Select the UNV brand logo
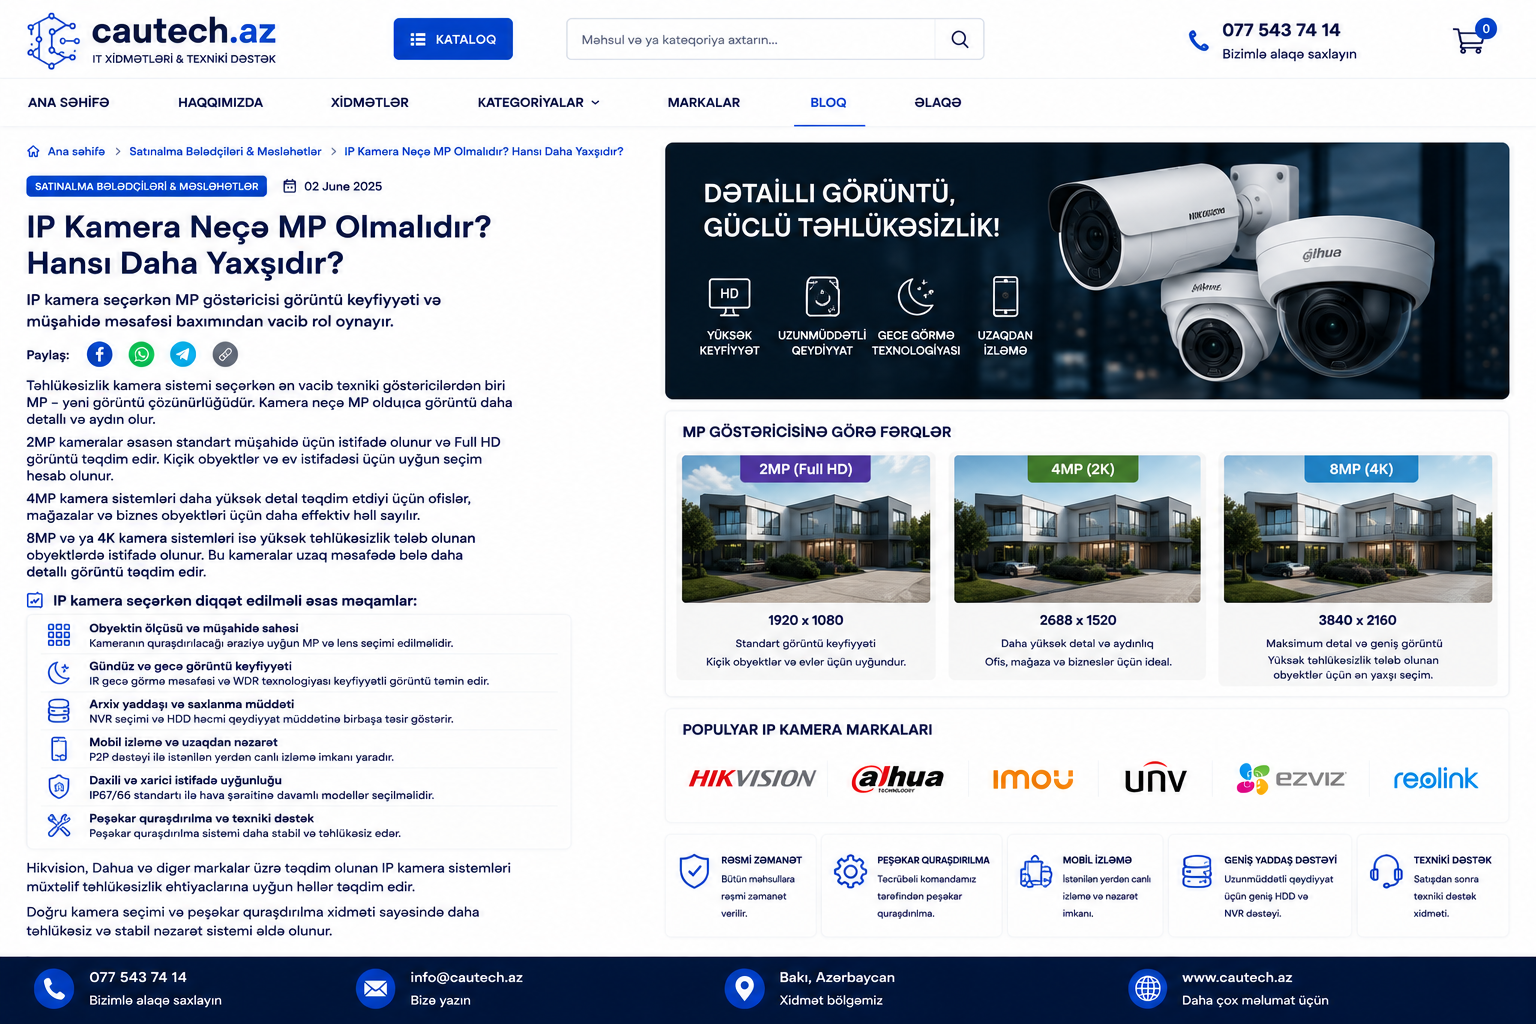 click(x=1156, y=779)
